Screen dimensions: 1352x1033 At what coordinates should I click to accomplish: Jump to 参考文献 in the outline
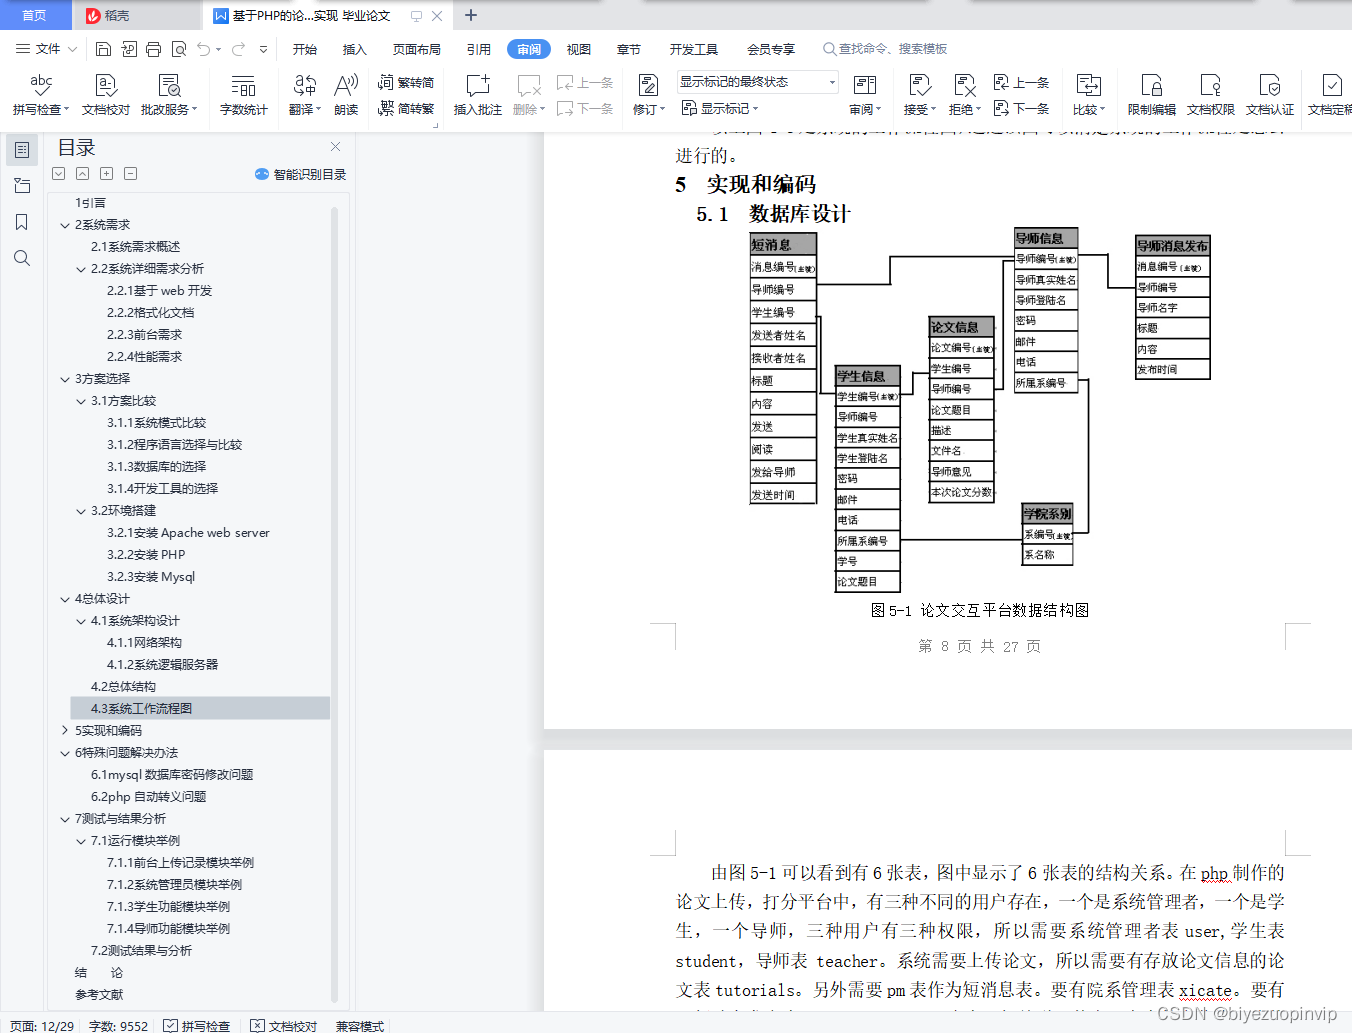(99, 995)
